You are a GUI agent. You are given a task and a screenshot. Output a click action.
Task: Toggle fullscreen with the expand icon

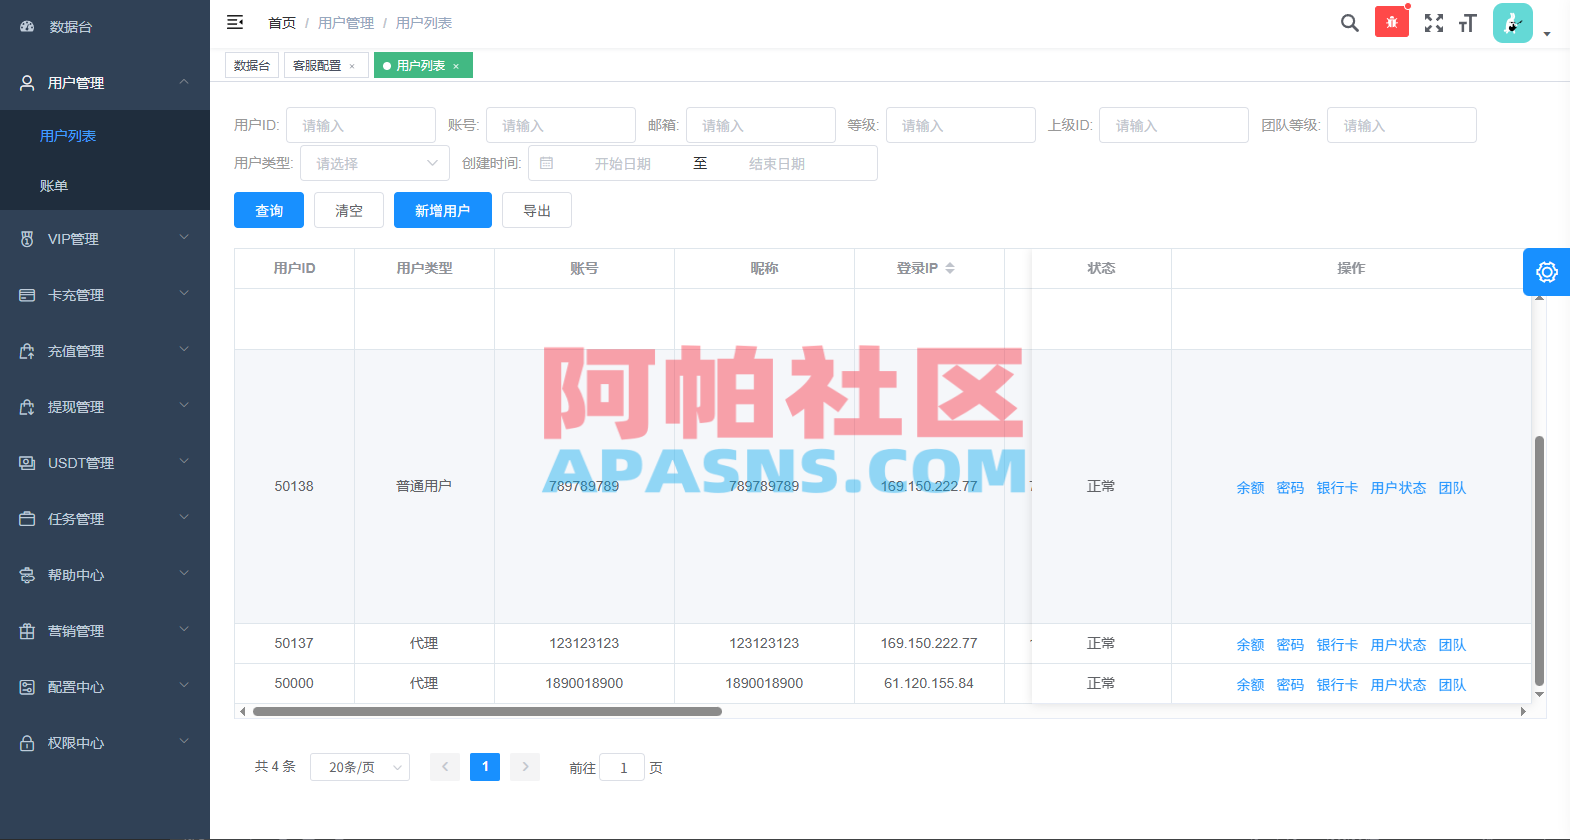point(1433,23)
